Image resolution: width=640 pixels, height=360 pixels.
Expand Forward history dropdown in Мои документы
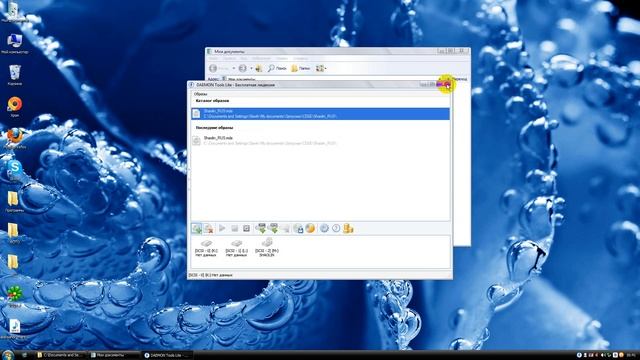(251, 69)
